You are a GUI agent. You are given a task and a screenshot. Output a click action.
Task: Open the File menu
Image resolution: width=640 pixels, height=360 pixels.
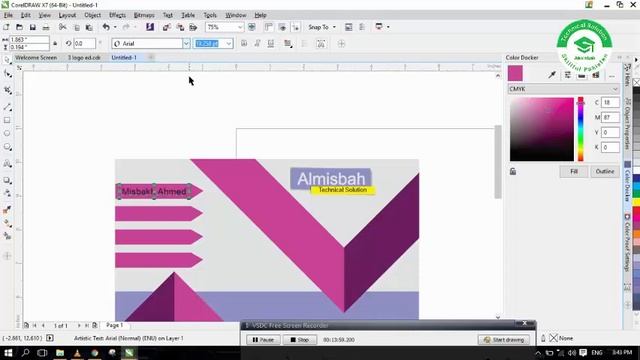tap(8, 15)
